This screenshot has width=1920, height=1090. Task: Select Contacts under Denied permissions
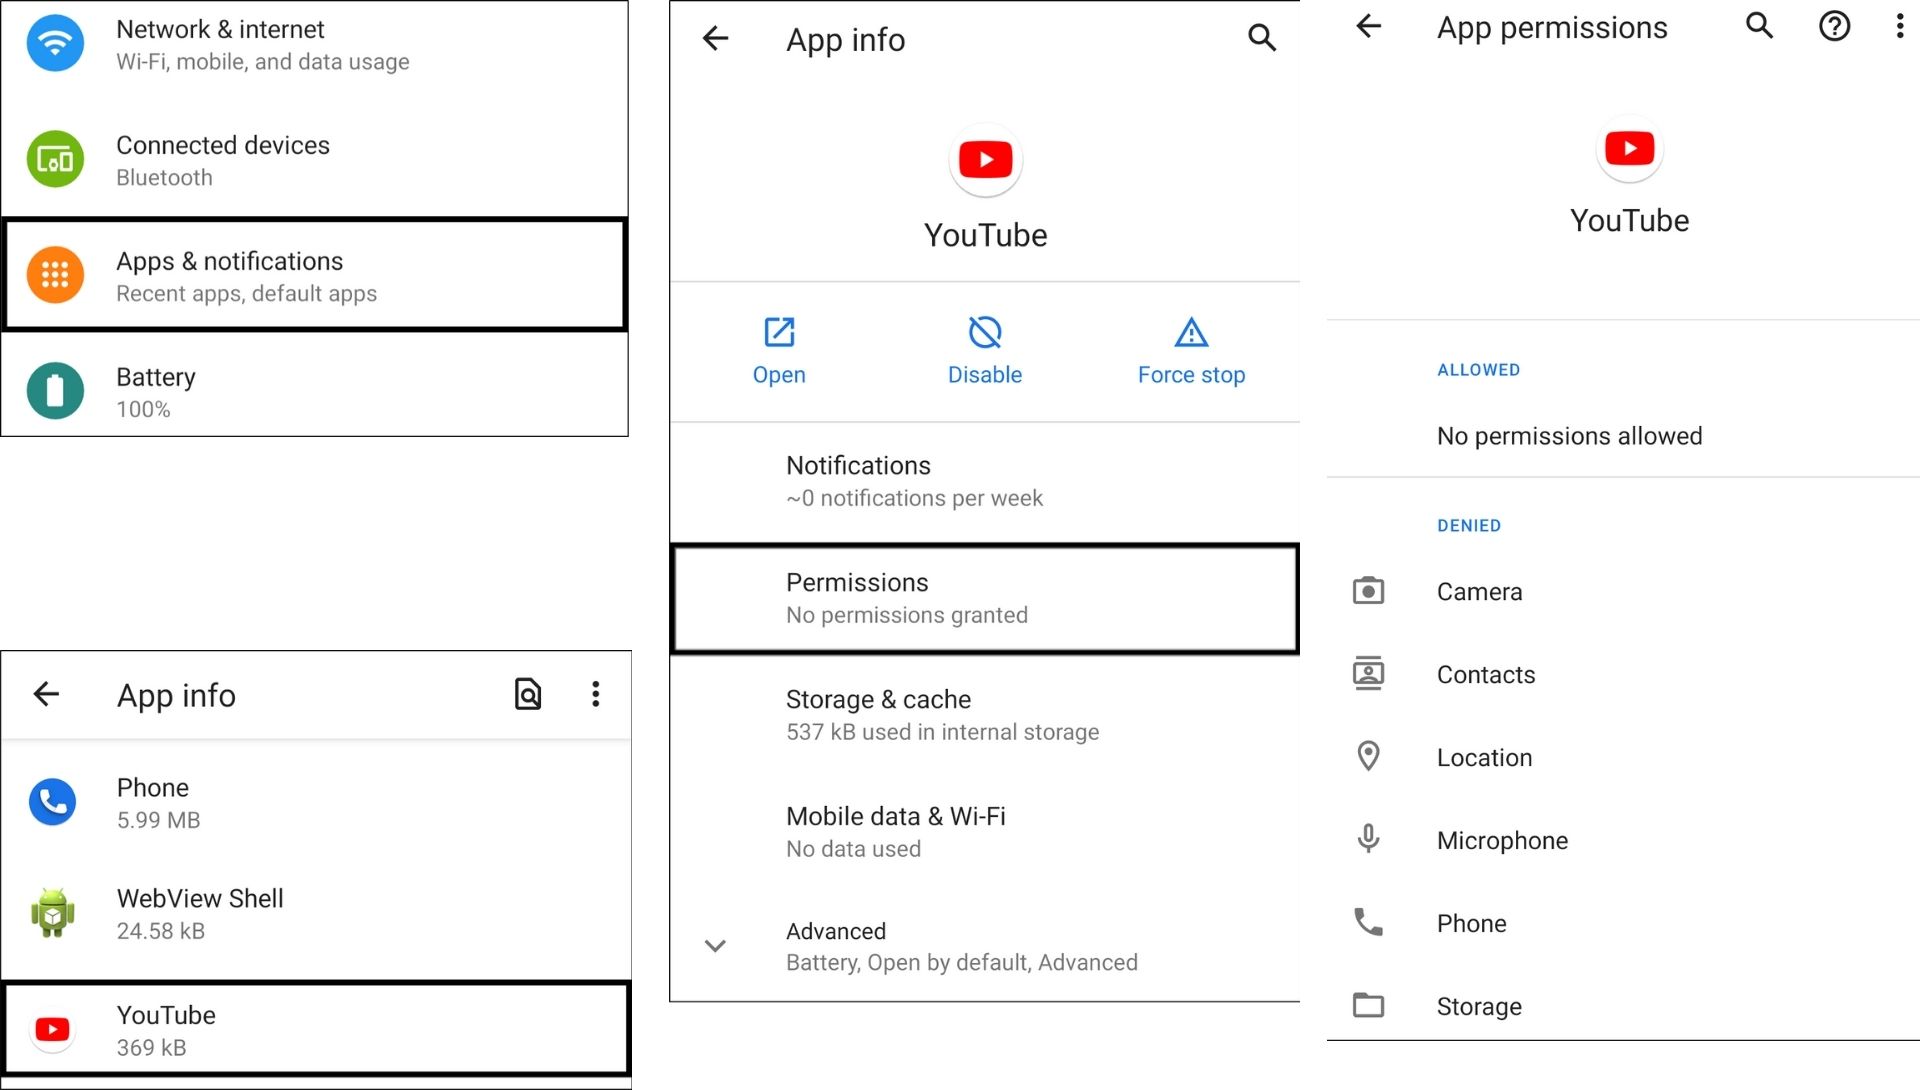coord(1623,674)
